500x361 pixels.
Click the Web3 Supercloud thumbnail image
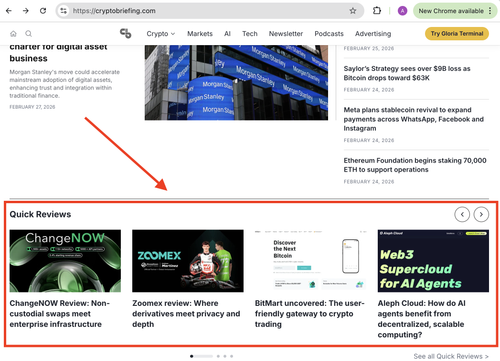[x=433, y=261]
